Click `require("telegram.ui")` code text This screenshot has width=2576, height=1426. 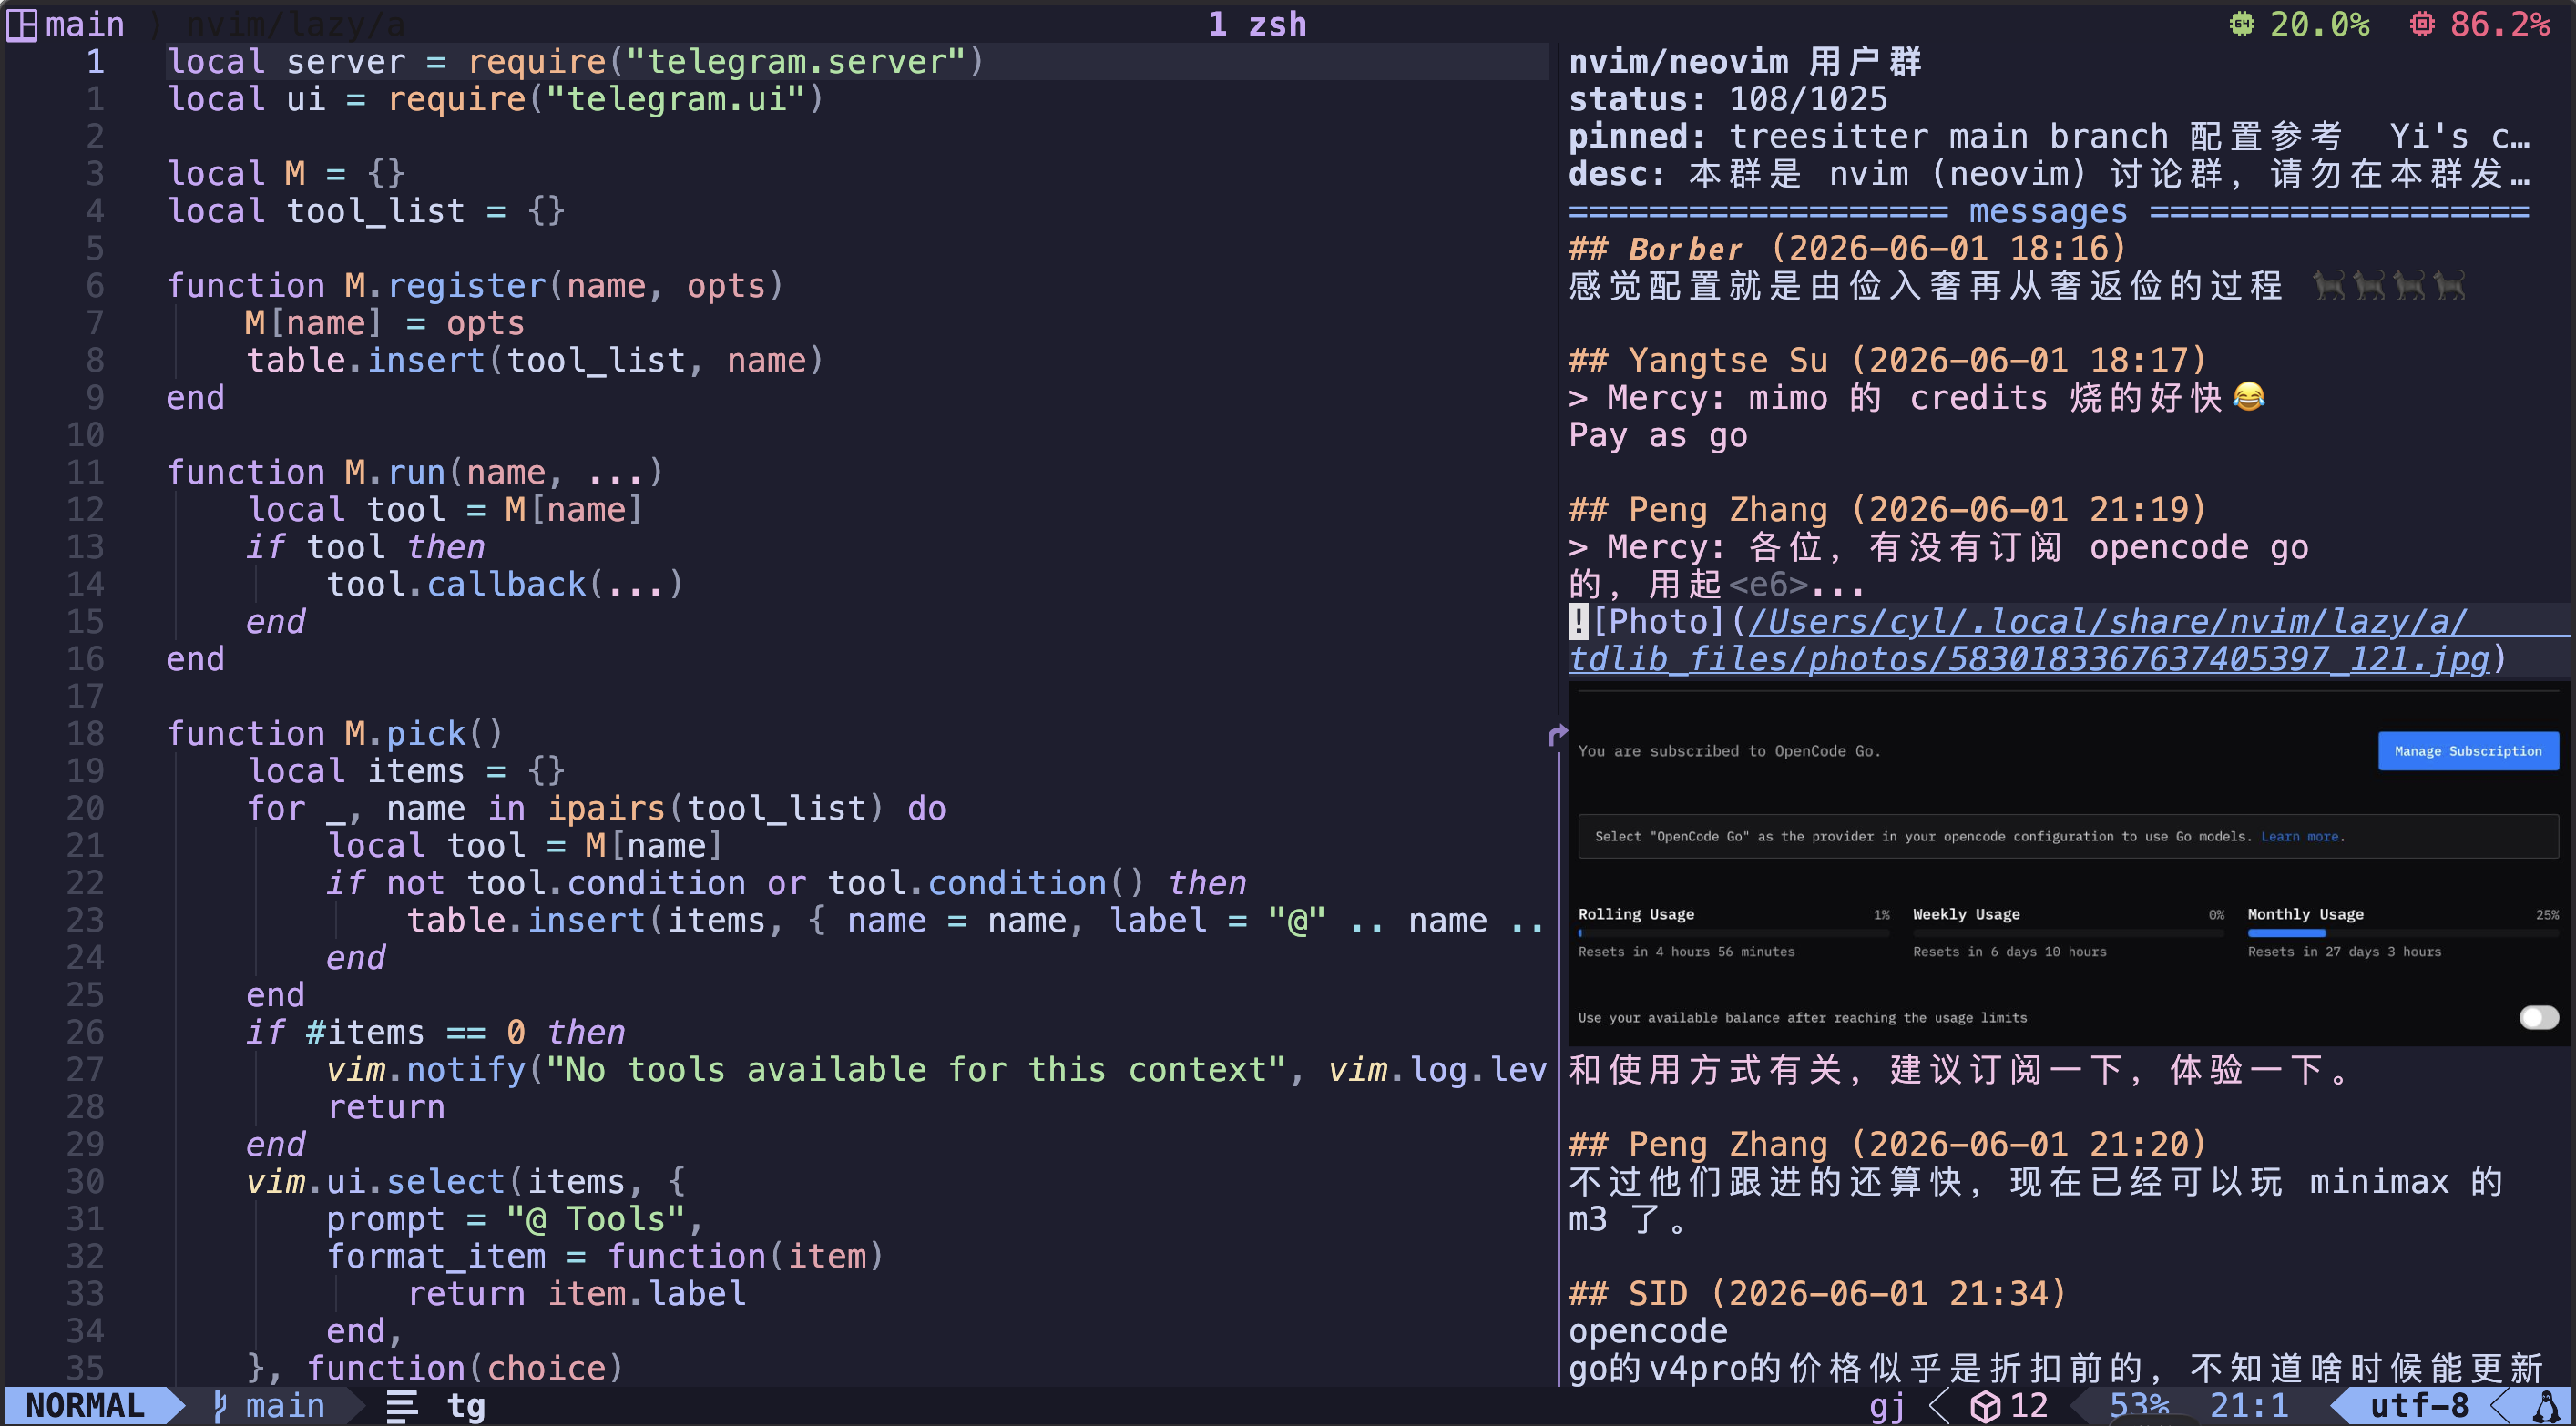606,99
